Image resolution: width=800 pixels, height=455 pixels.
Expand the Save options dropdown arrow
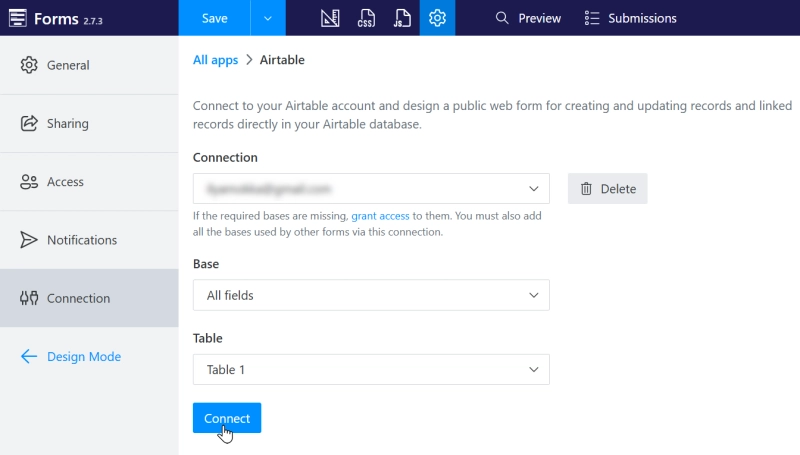[268, 18]
